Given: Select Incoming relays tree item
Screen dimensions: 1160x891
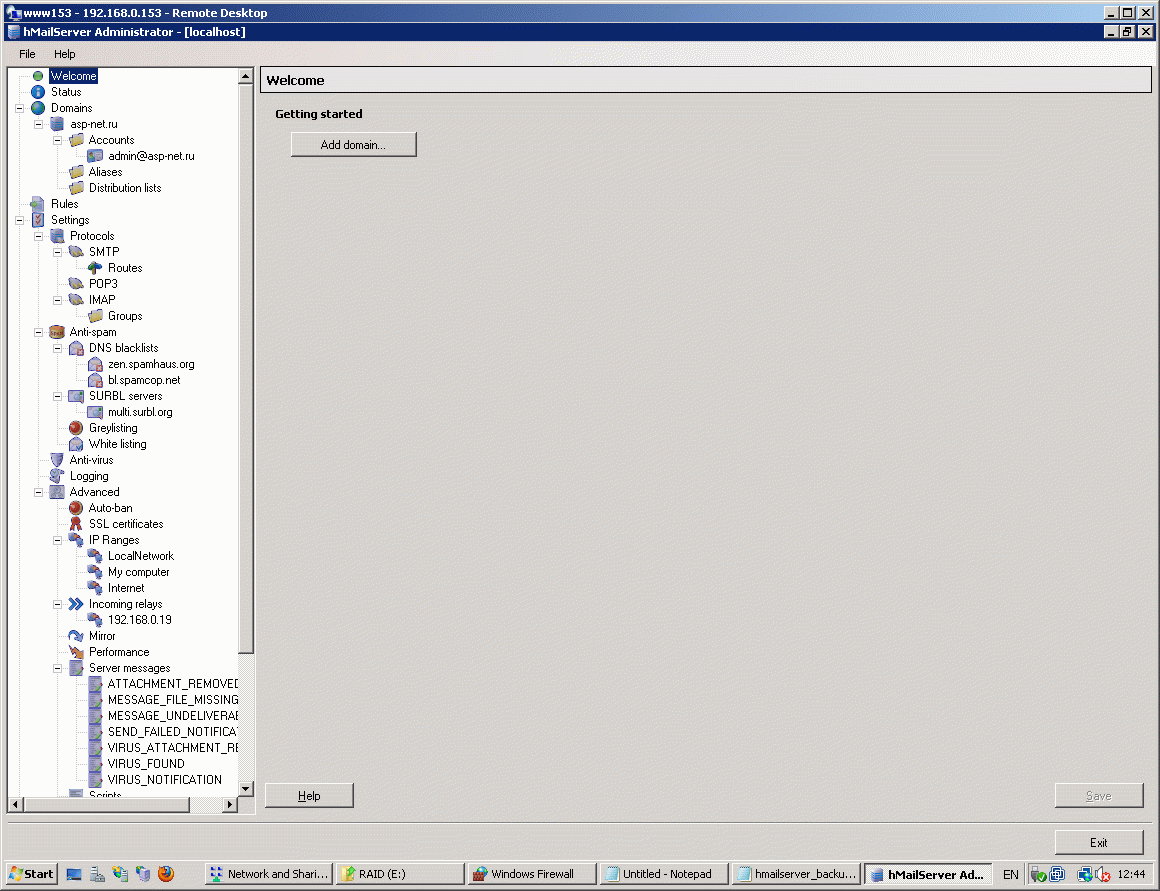Looking at the screenshot, I should pos(125,605).
